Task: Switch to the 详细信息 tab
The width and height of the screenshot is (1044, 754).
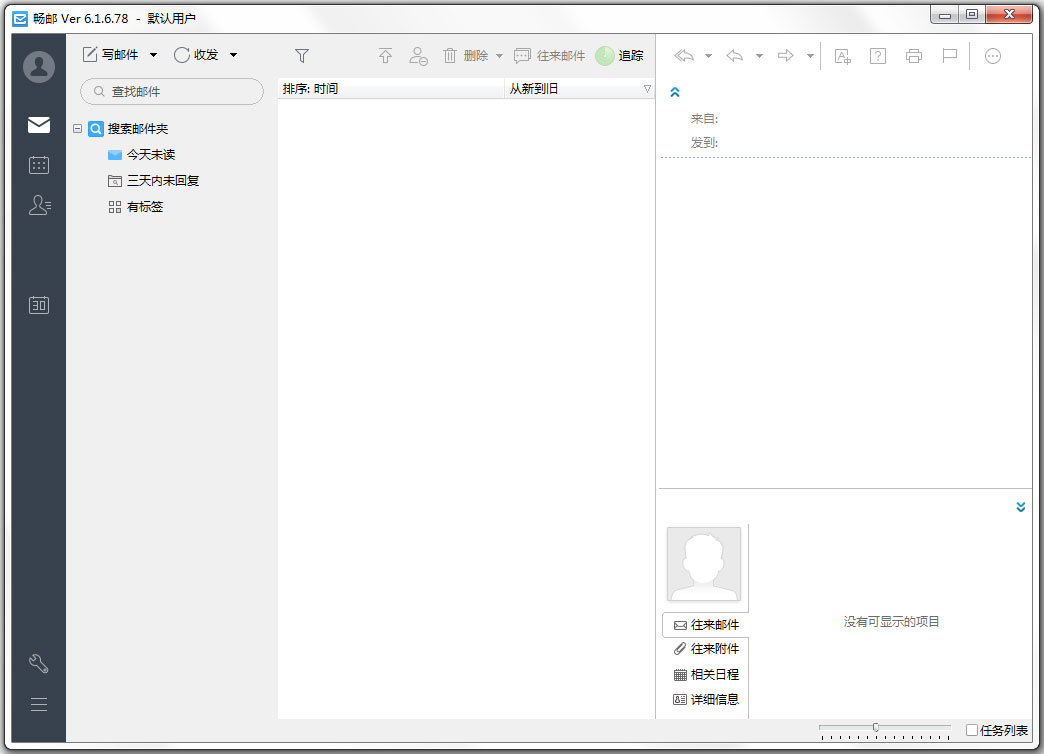Action: [705, 699]
